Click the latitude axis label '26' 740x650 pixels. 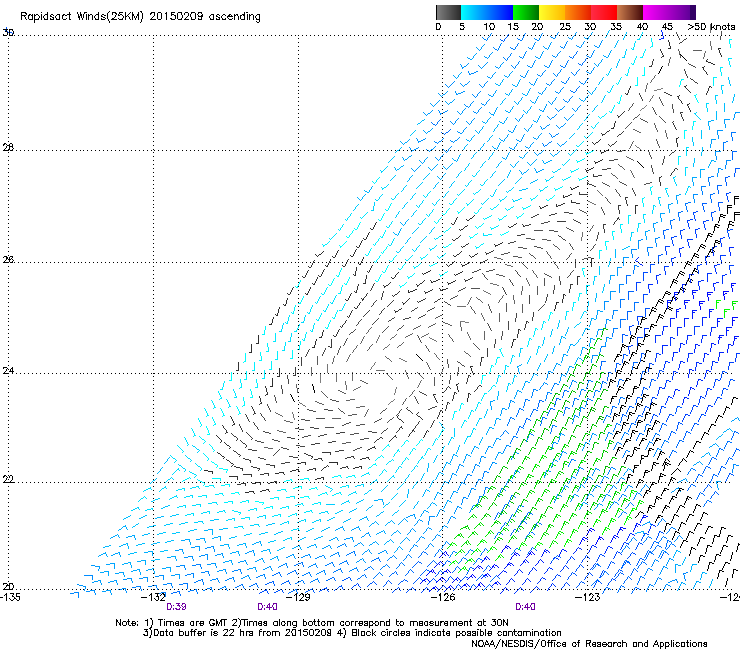[x=8, y=259]
